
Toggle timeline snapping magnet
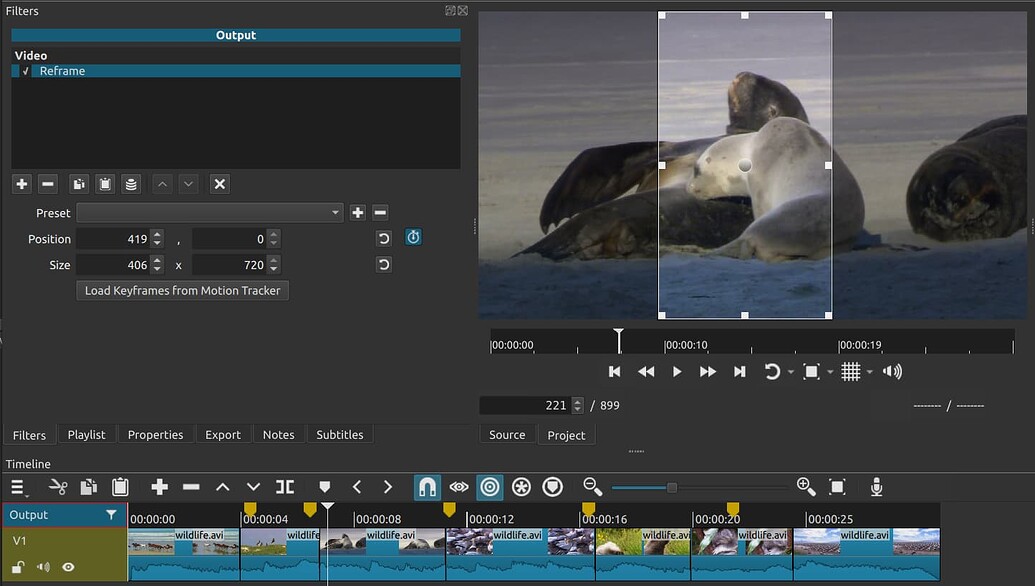click(427, 487)
